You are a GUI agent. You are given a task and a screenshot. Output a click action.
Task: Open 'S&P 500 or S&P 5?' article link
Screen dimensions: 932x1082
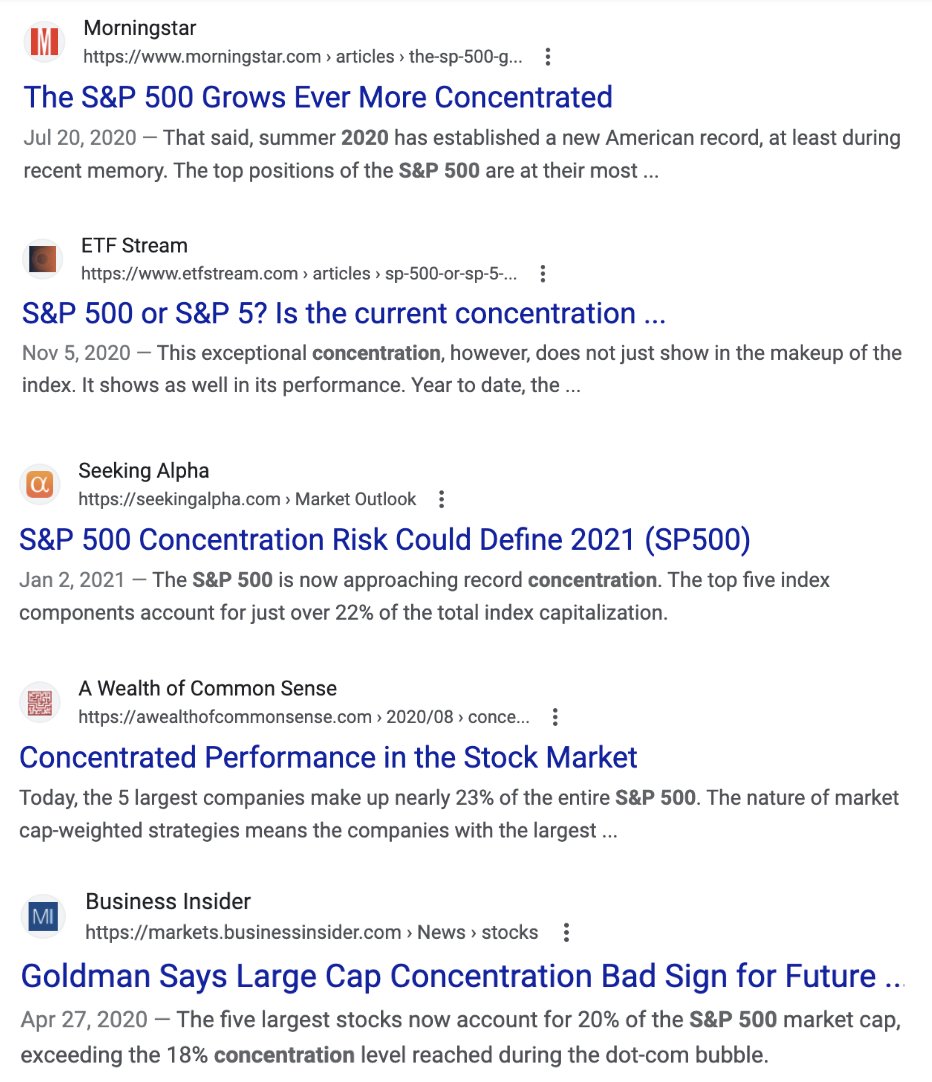344,313
